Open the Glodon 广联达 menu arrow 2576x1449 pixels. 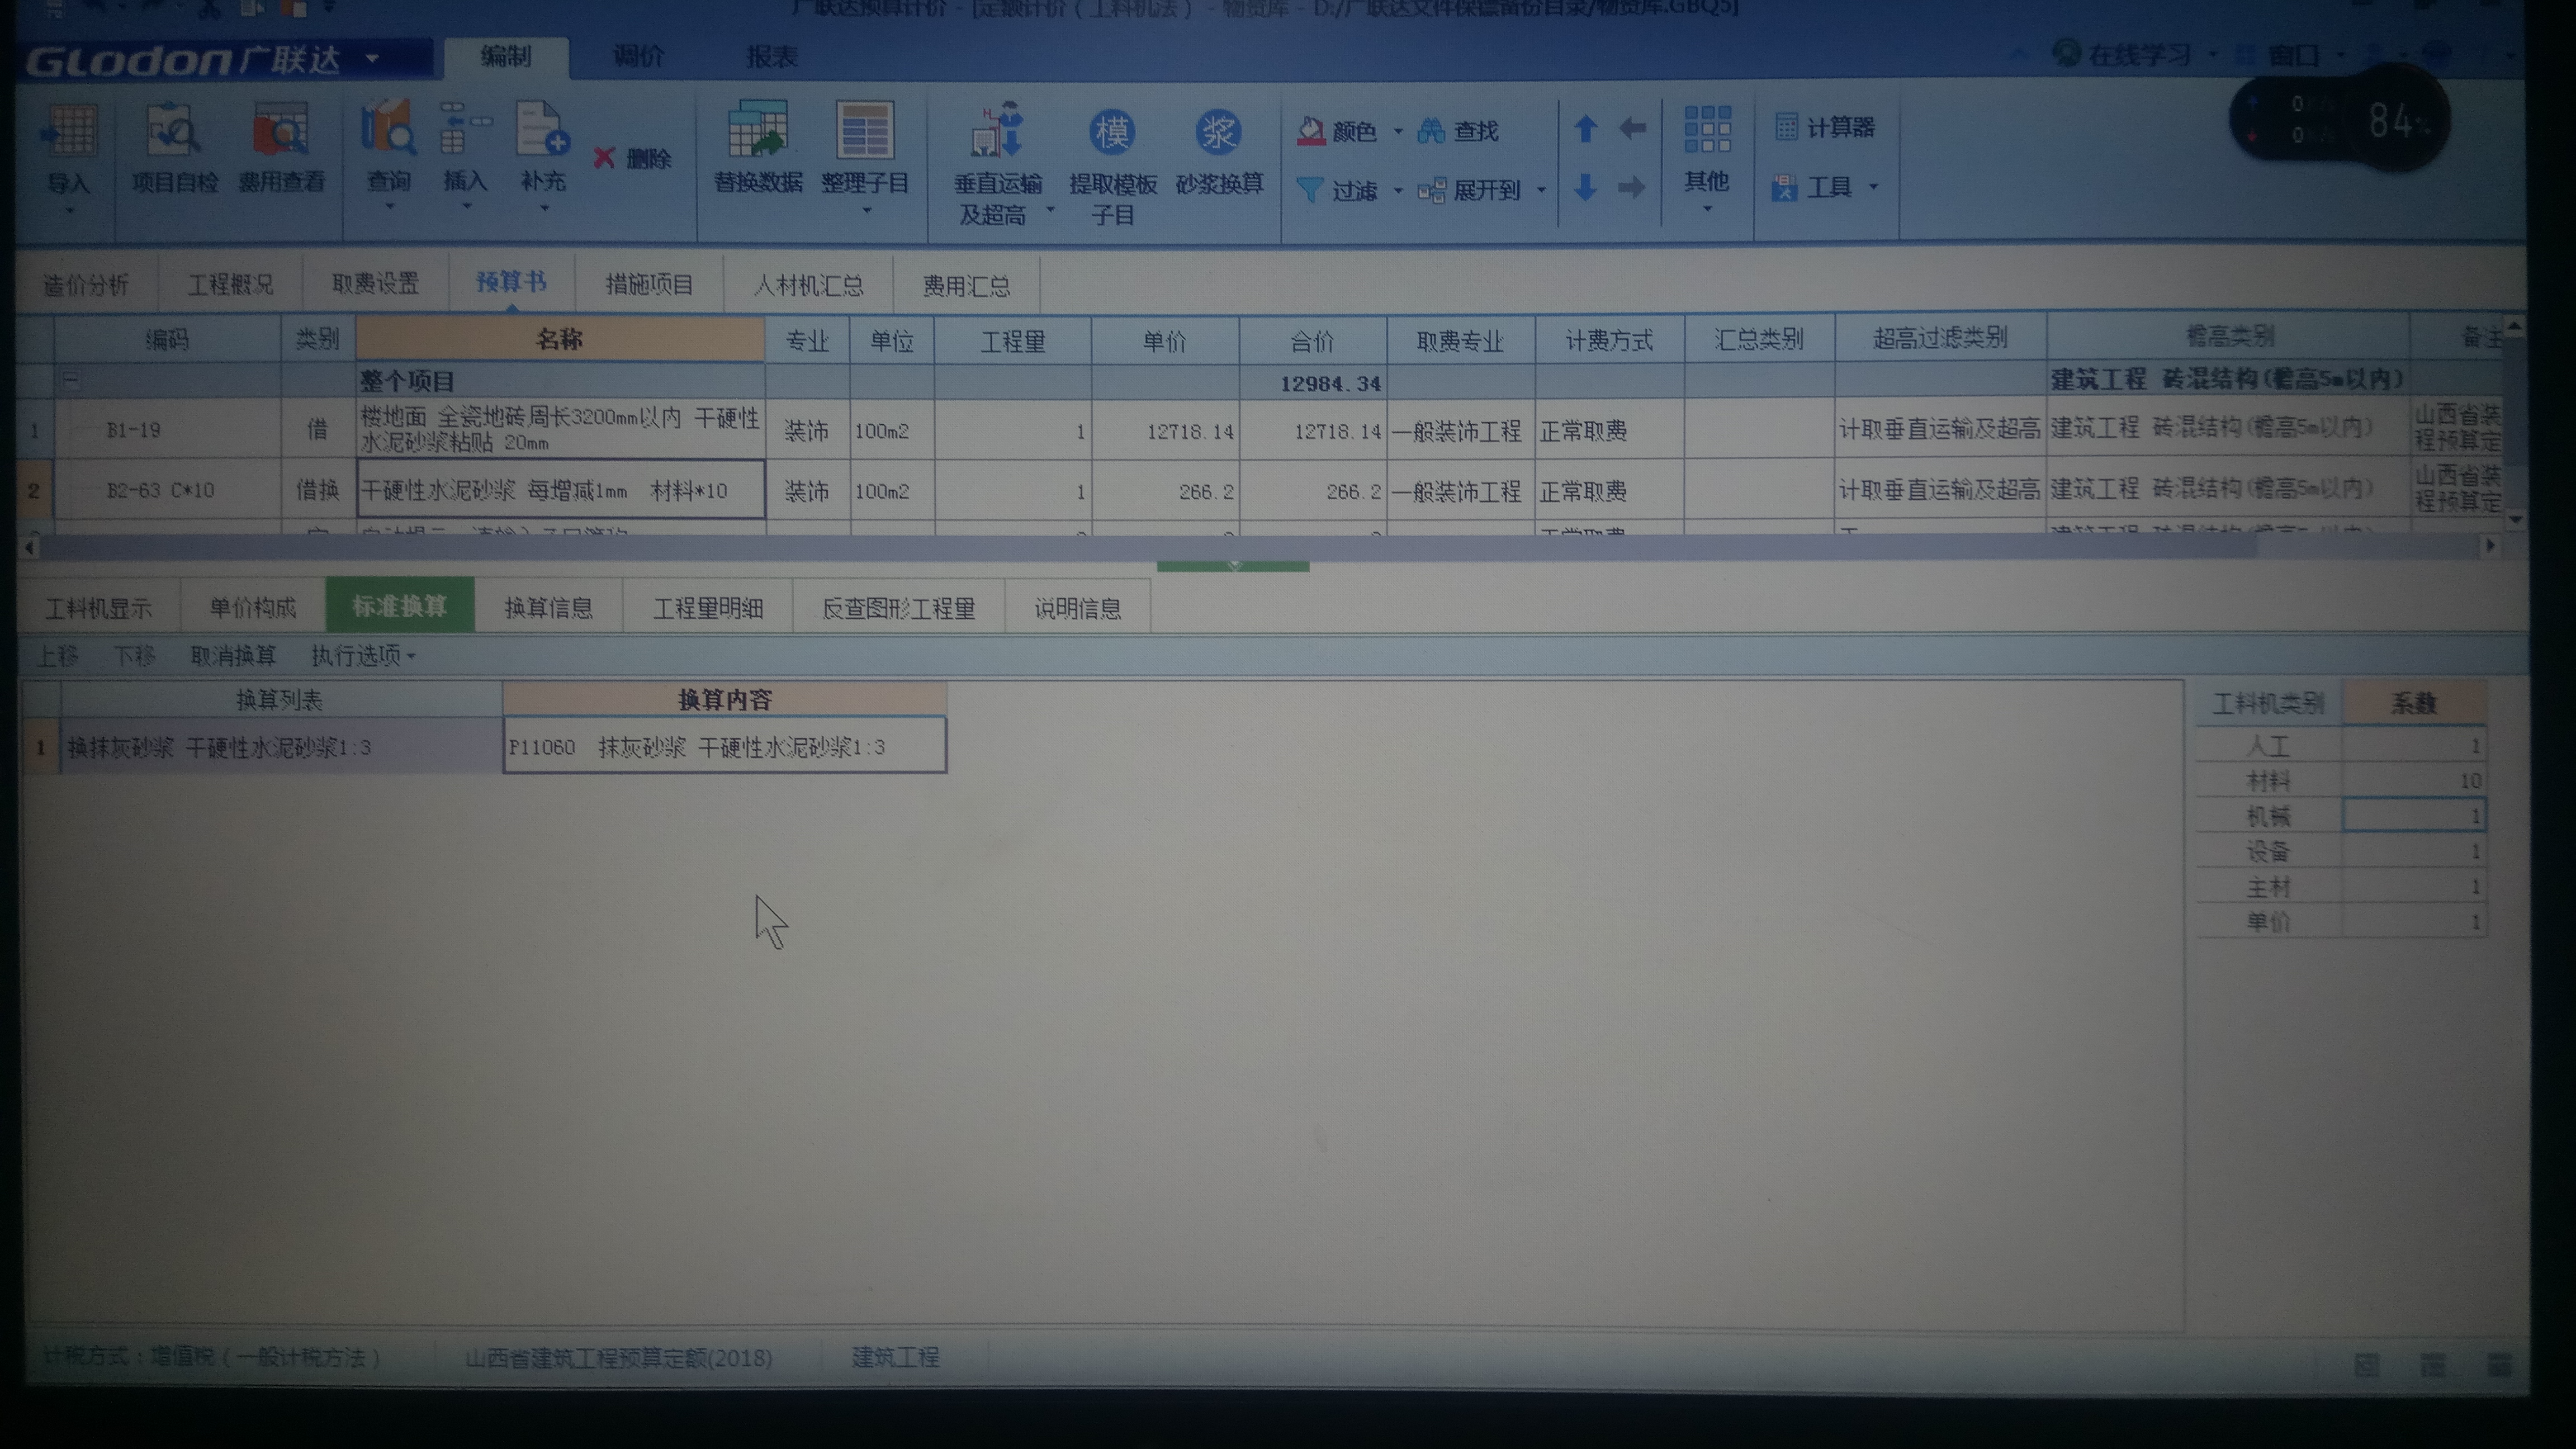click(372, 59)
